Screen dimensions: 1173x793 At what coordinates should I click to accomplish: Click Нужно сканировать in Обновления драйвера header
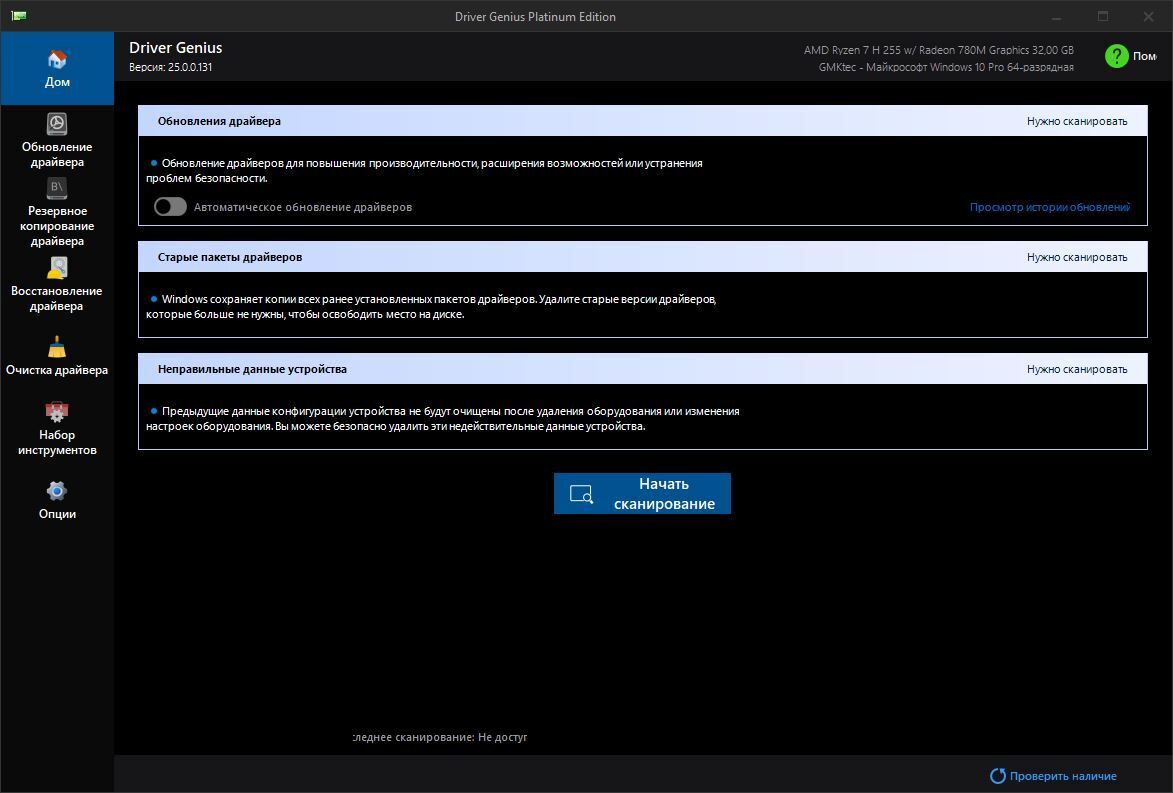[1076, 121]
